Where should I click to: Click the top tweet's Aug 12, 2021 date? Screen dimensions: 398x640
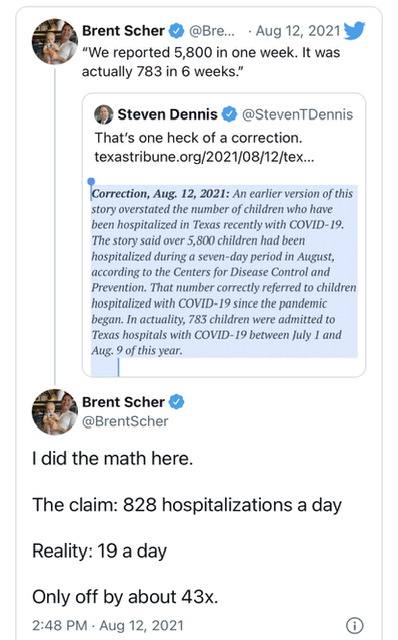click(298, 31)
